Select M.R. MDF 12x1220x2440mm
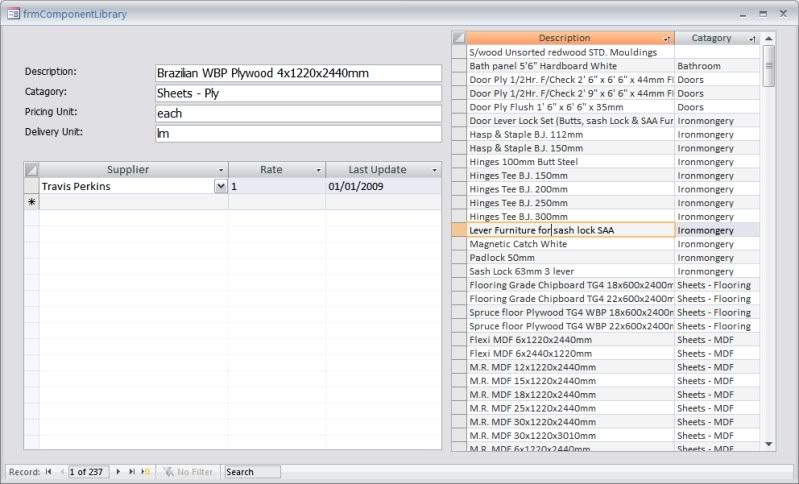Image resolution: width=799 pixels, height=484 pixels. pyautogui.click(x=570, y=367)
